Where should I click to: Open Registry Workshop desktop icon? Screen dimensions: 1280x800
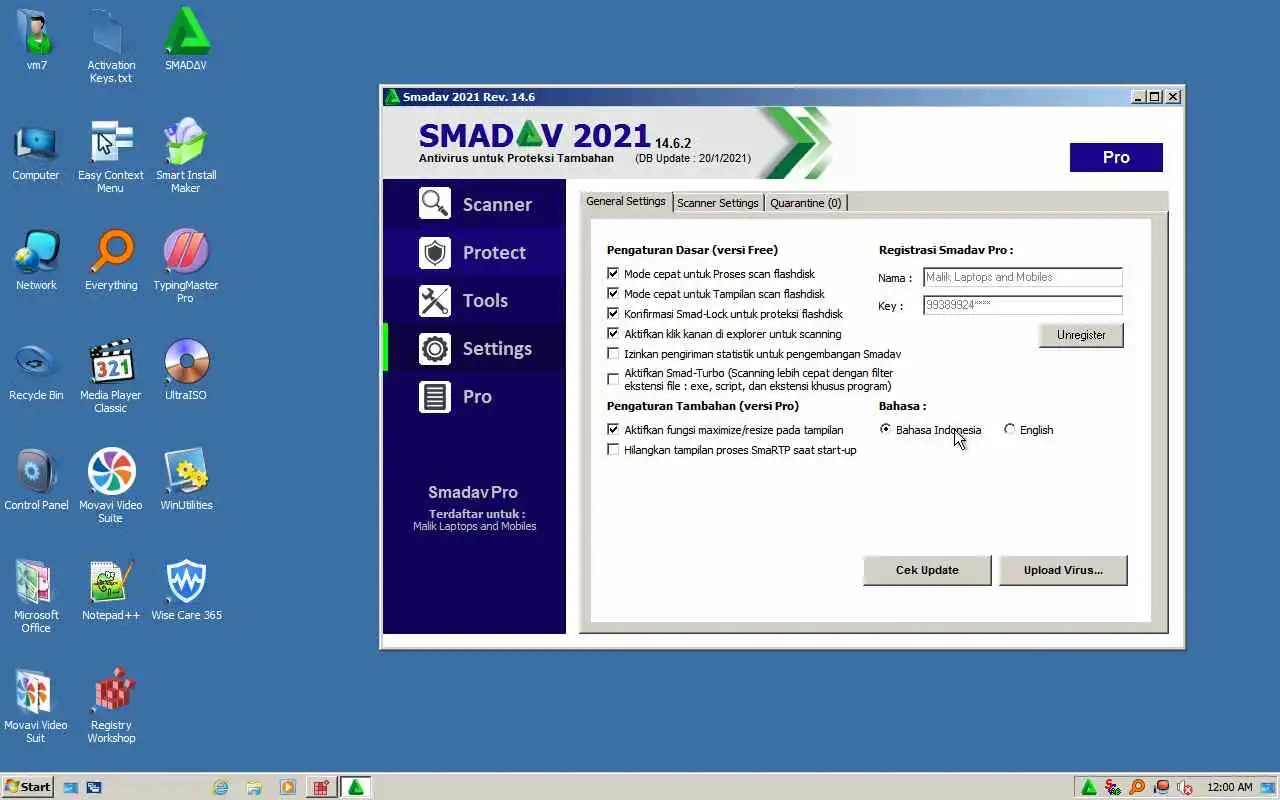point(111,707)
